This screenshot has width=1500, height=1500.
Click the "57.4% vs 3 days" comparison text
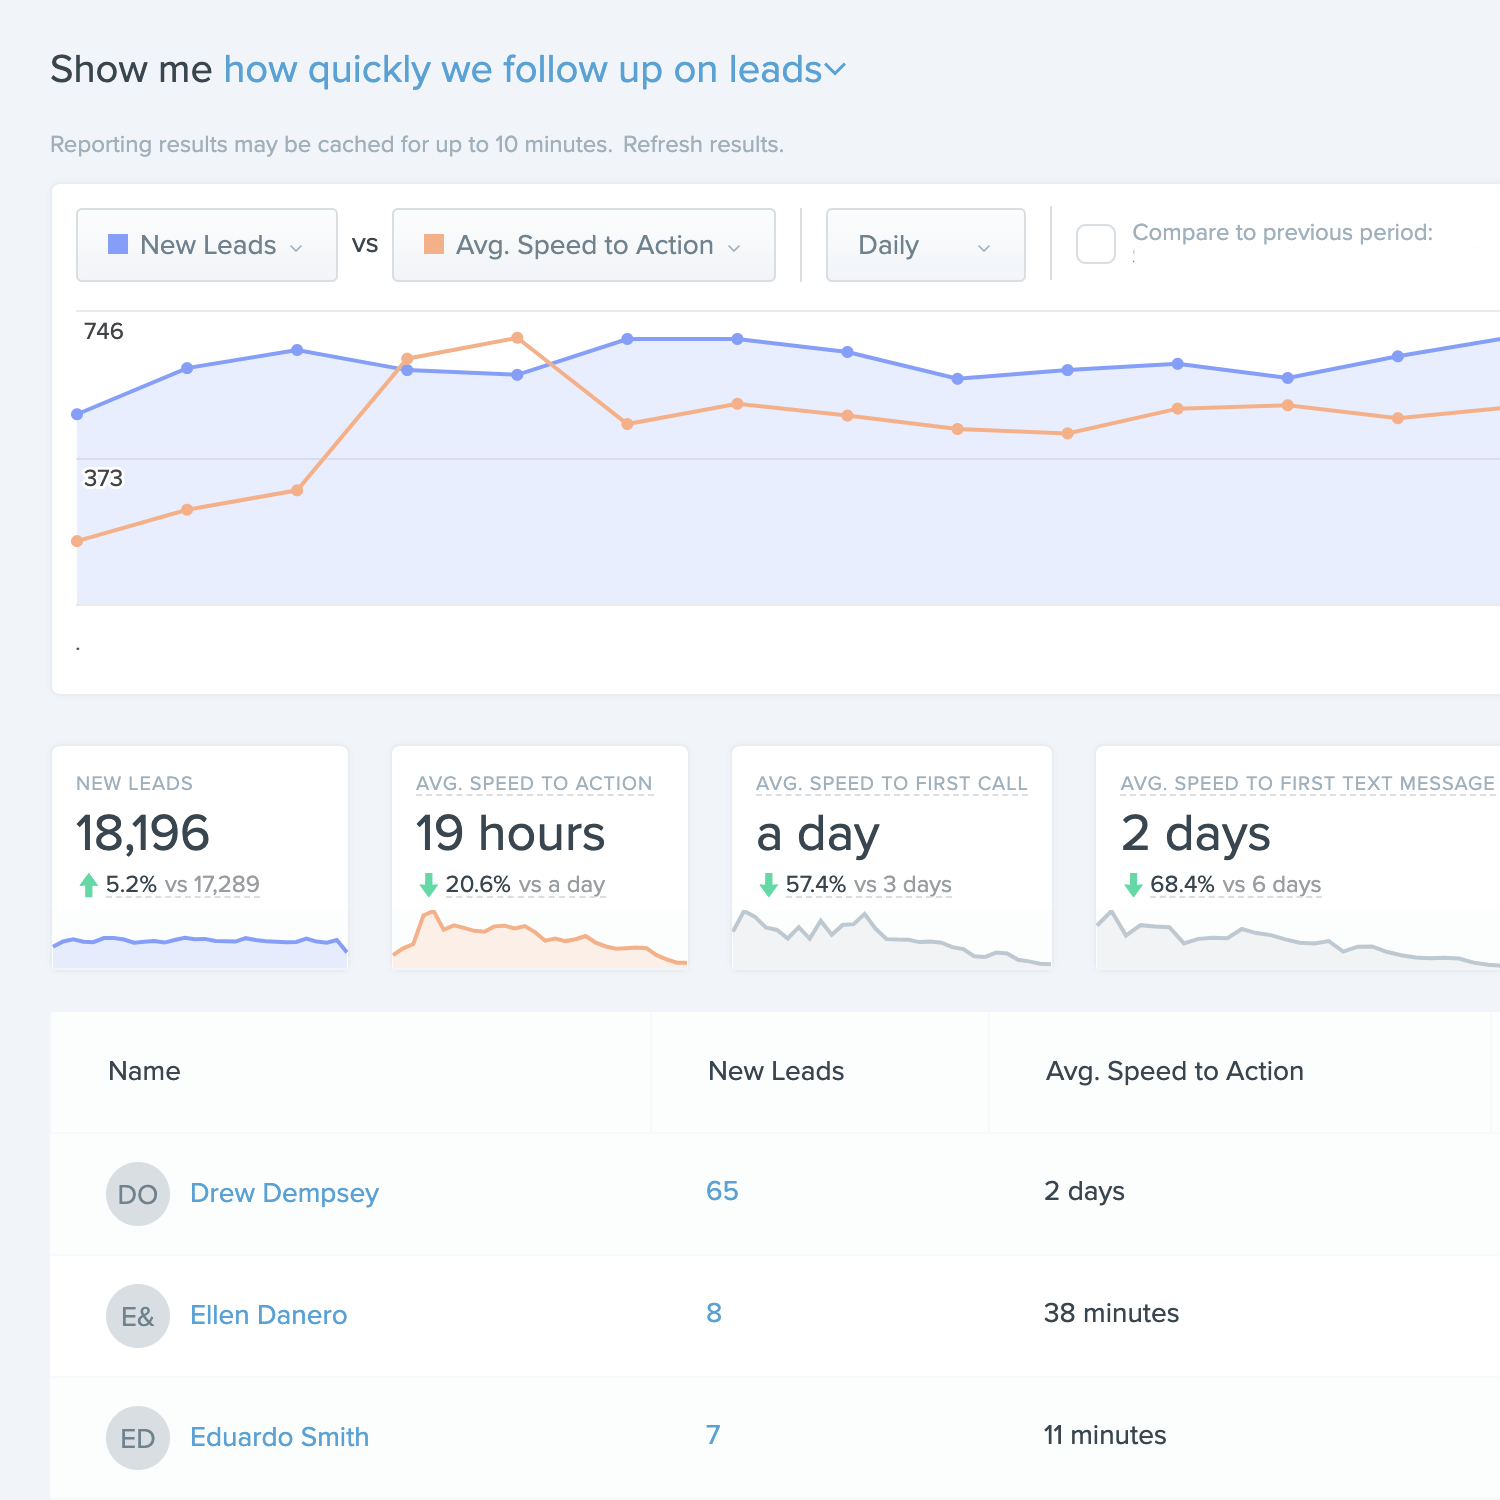click(x=868, y=885)
